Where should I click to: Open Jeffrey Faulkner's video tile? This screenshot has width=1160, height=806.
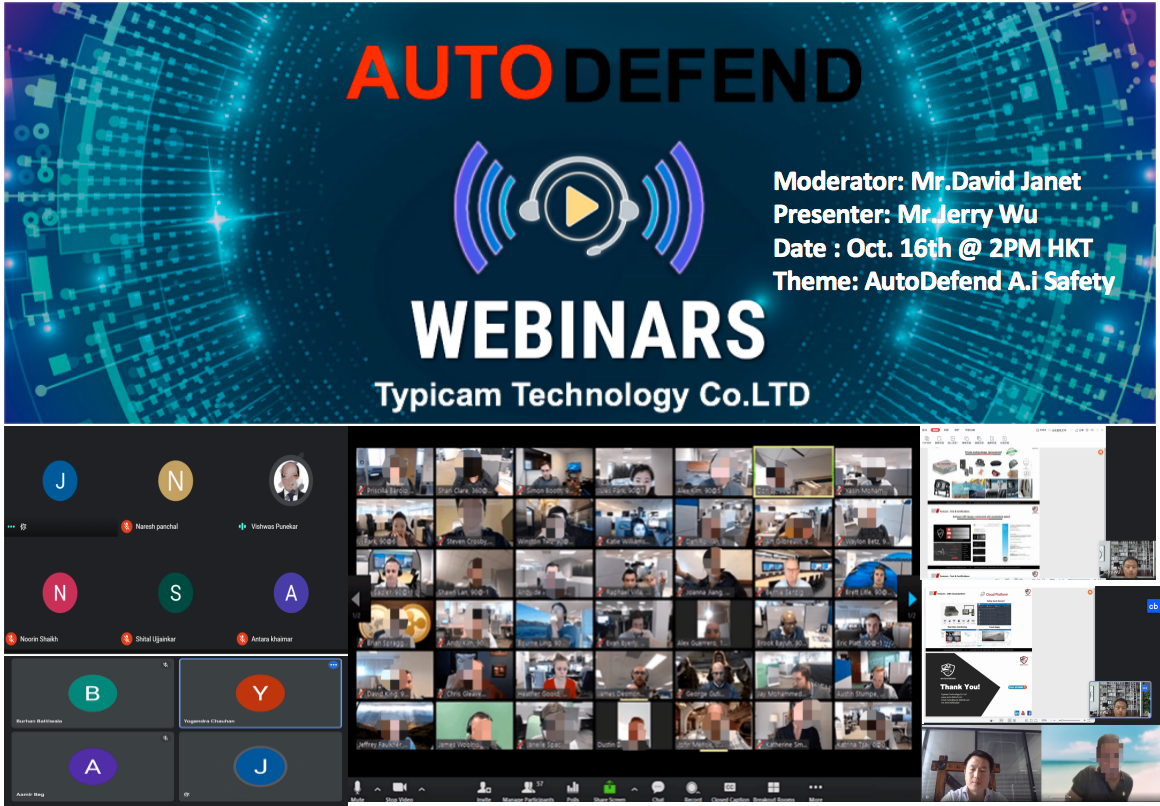[x=394, y=726]
